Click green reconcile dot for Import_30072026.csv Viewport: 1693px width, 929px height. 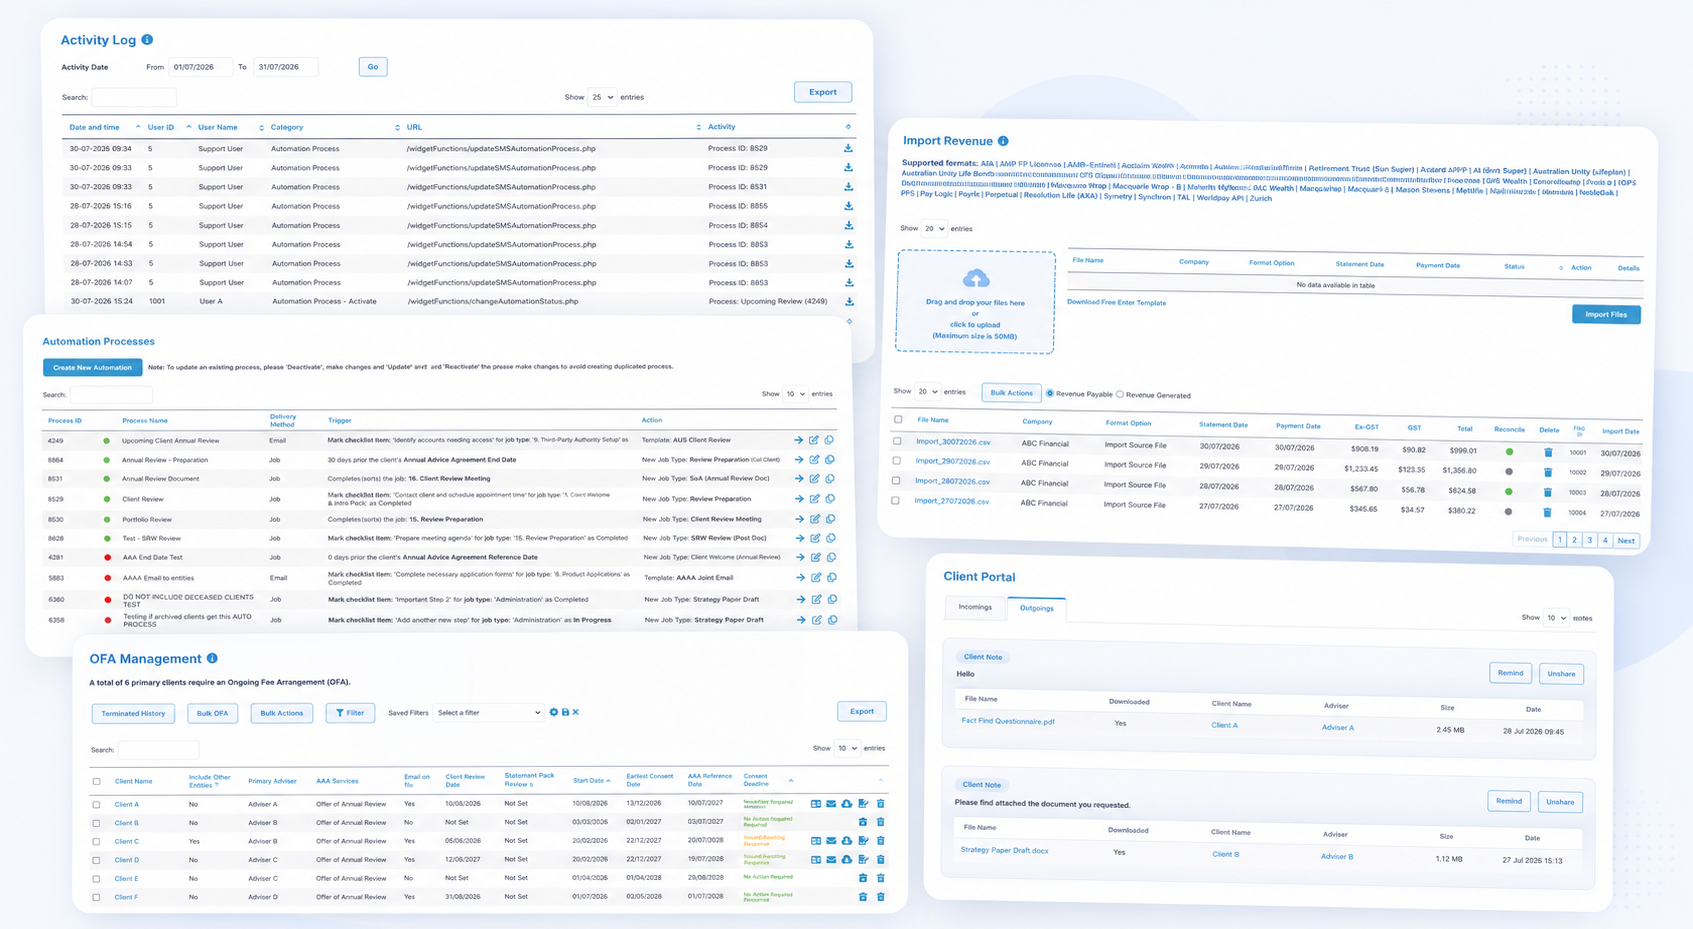[x=1509, y=452]
